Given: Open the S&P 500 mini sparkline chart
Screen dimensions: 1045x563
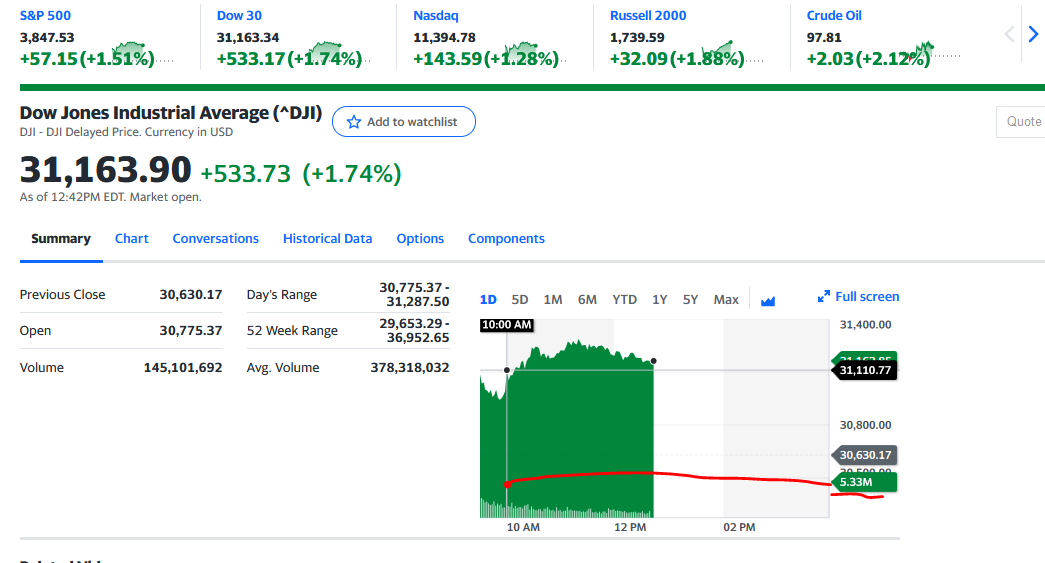Looking at the screenshot, I should pos(143,53).
